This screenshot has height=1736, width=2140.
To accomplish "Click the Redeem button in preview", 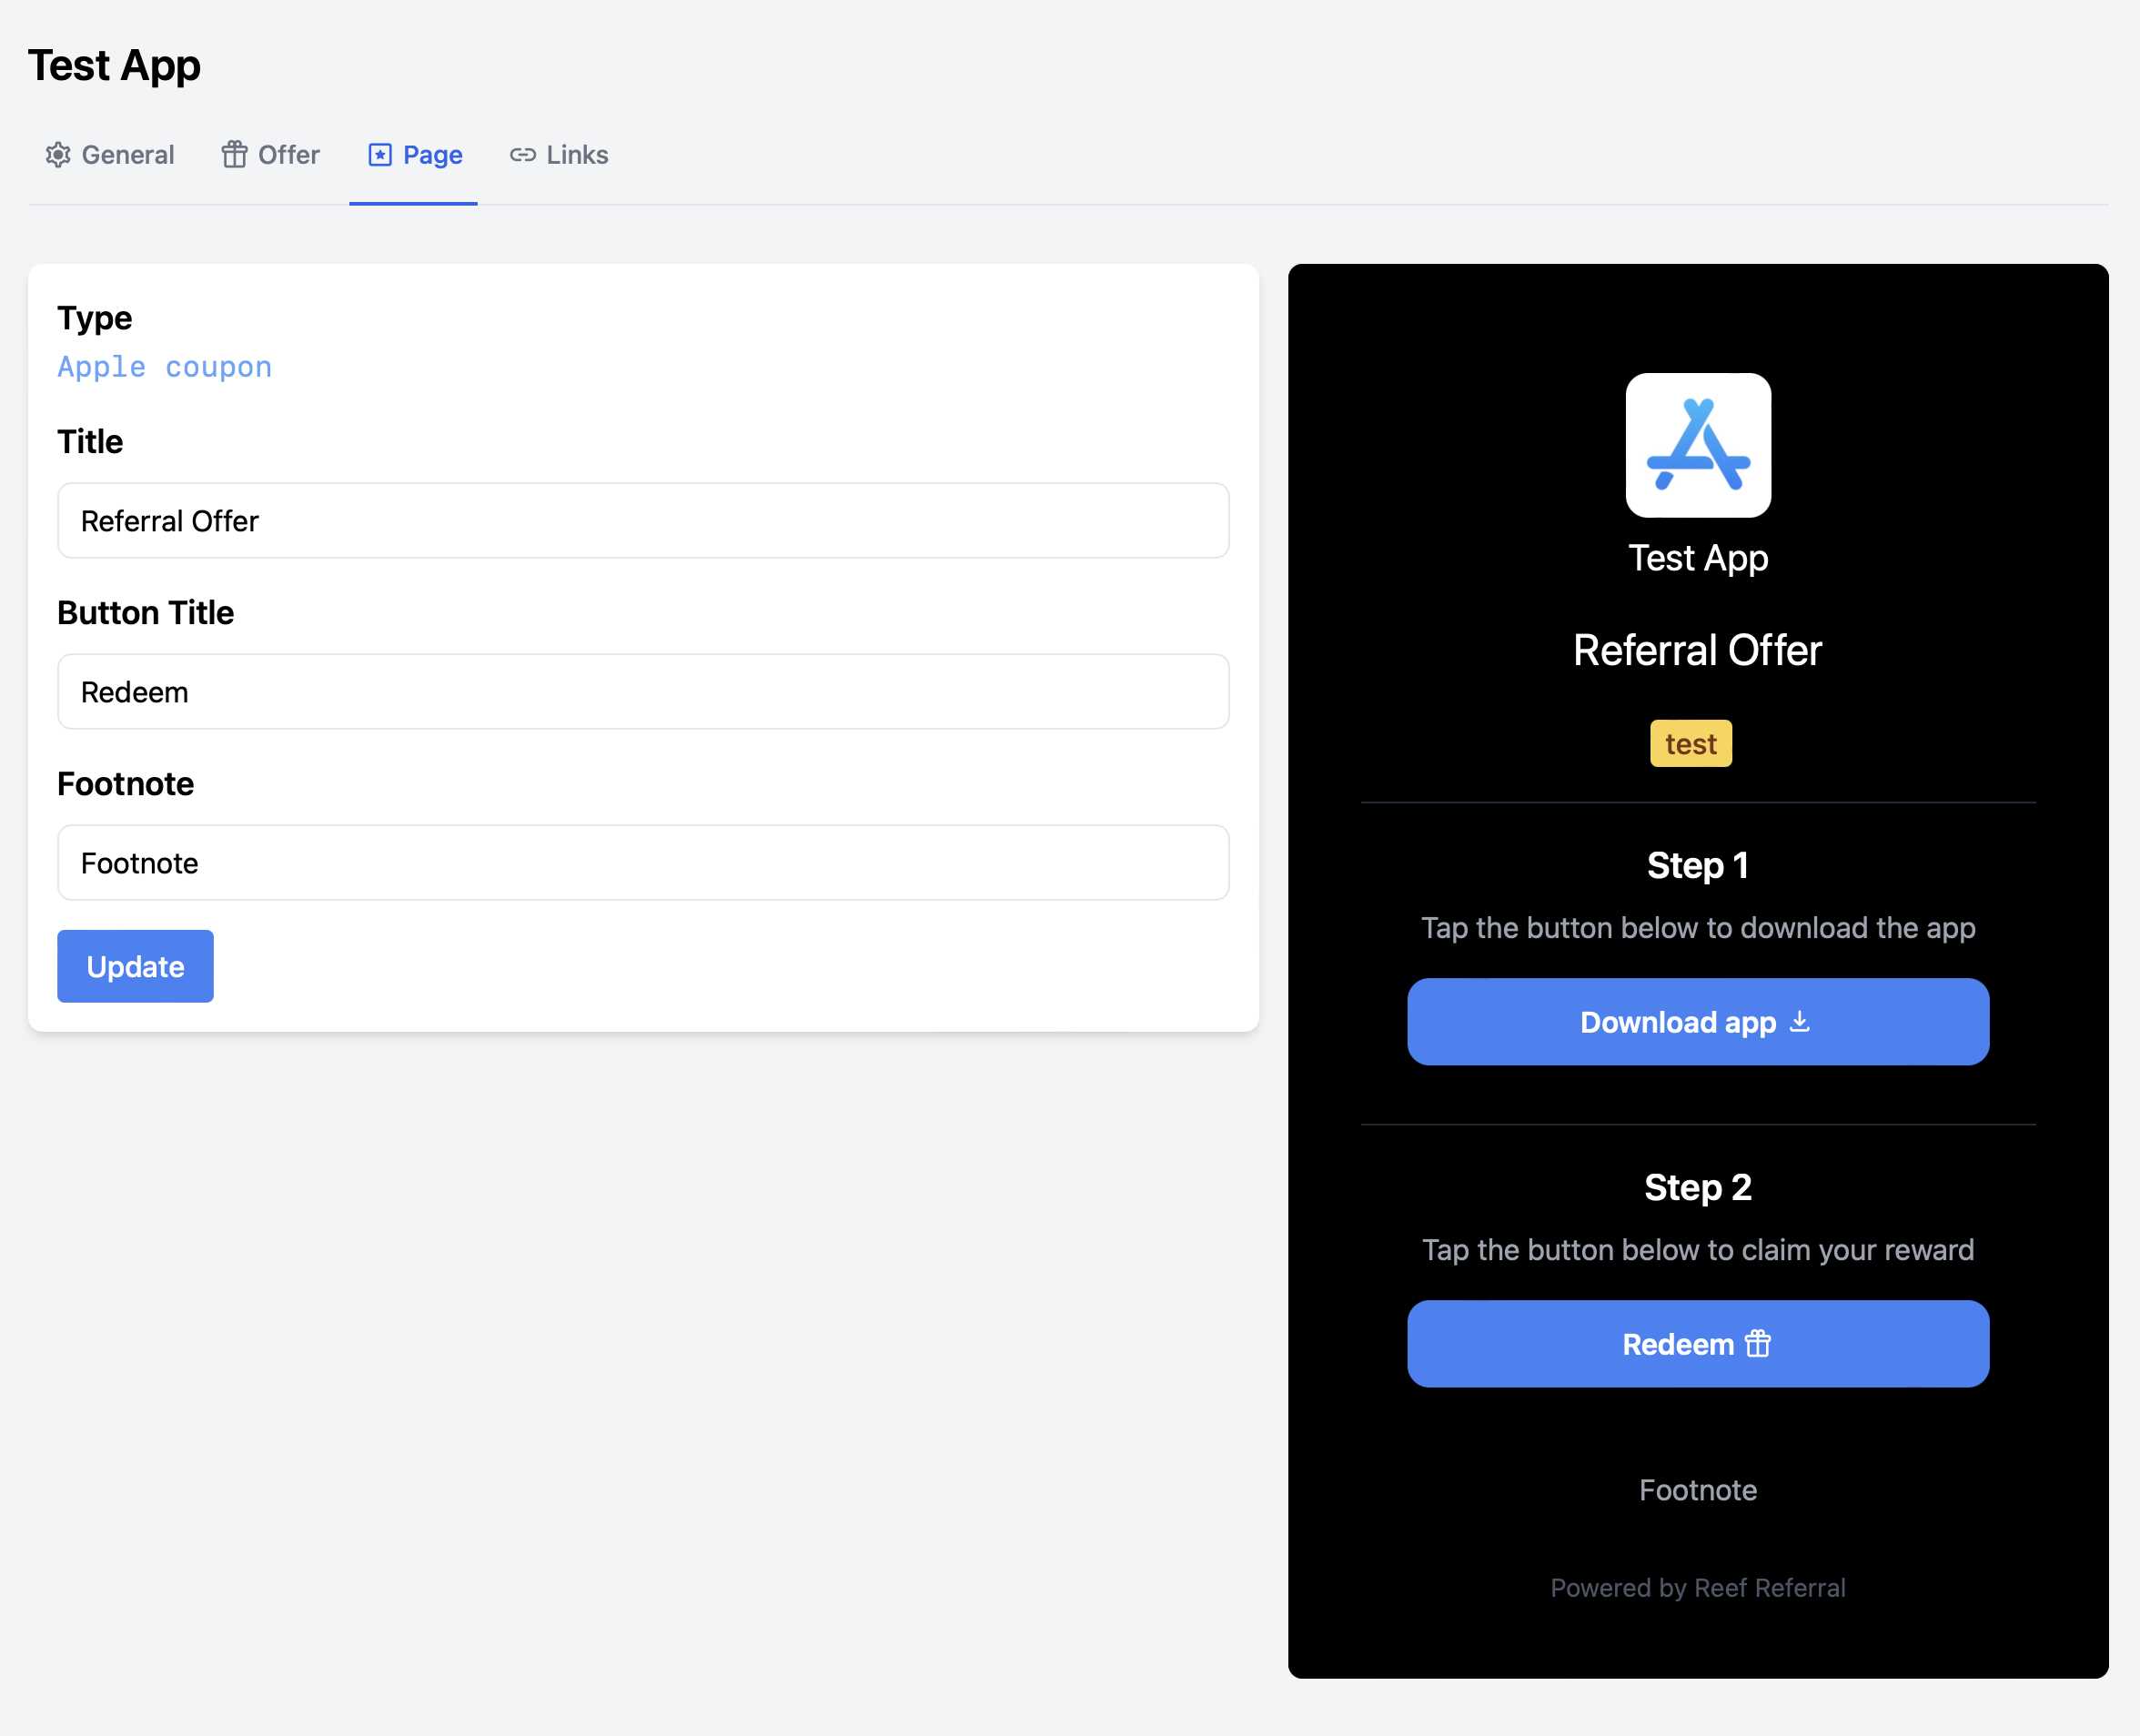I will pyautogui.click(x=1697, y=1343).
